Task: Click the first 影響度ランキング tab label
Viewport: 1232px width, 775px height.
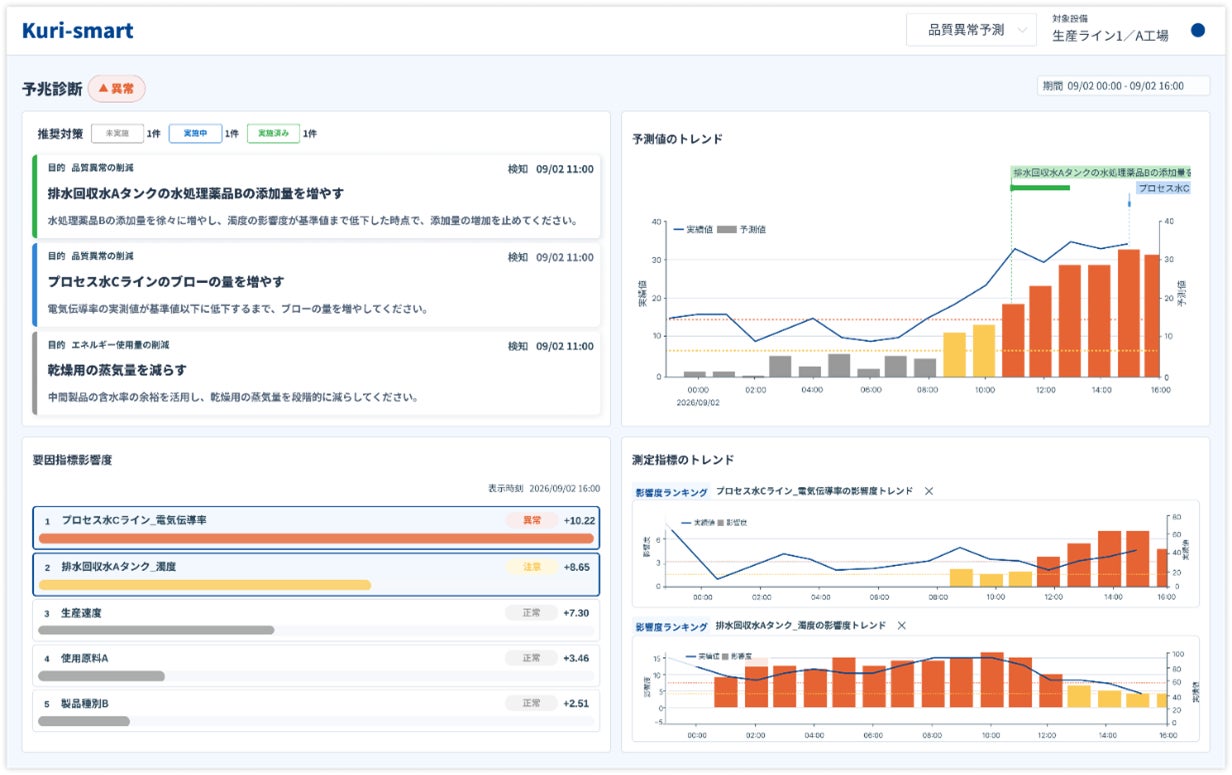Action: pyautogui.click(x=671, y=492)
